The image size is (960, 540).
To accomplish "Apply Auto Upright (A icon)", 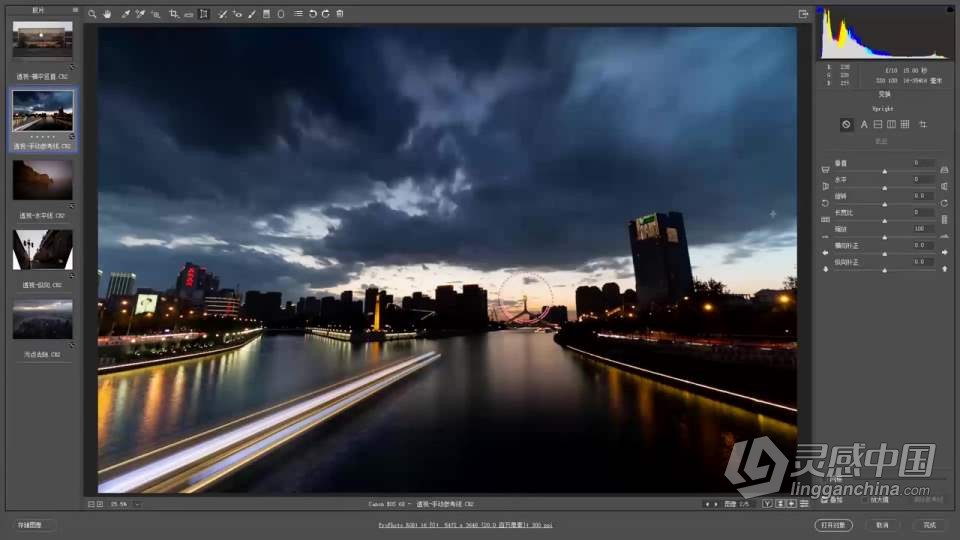I will (x=864, y=124).
